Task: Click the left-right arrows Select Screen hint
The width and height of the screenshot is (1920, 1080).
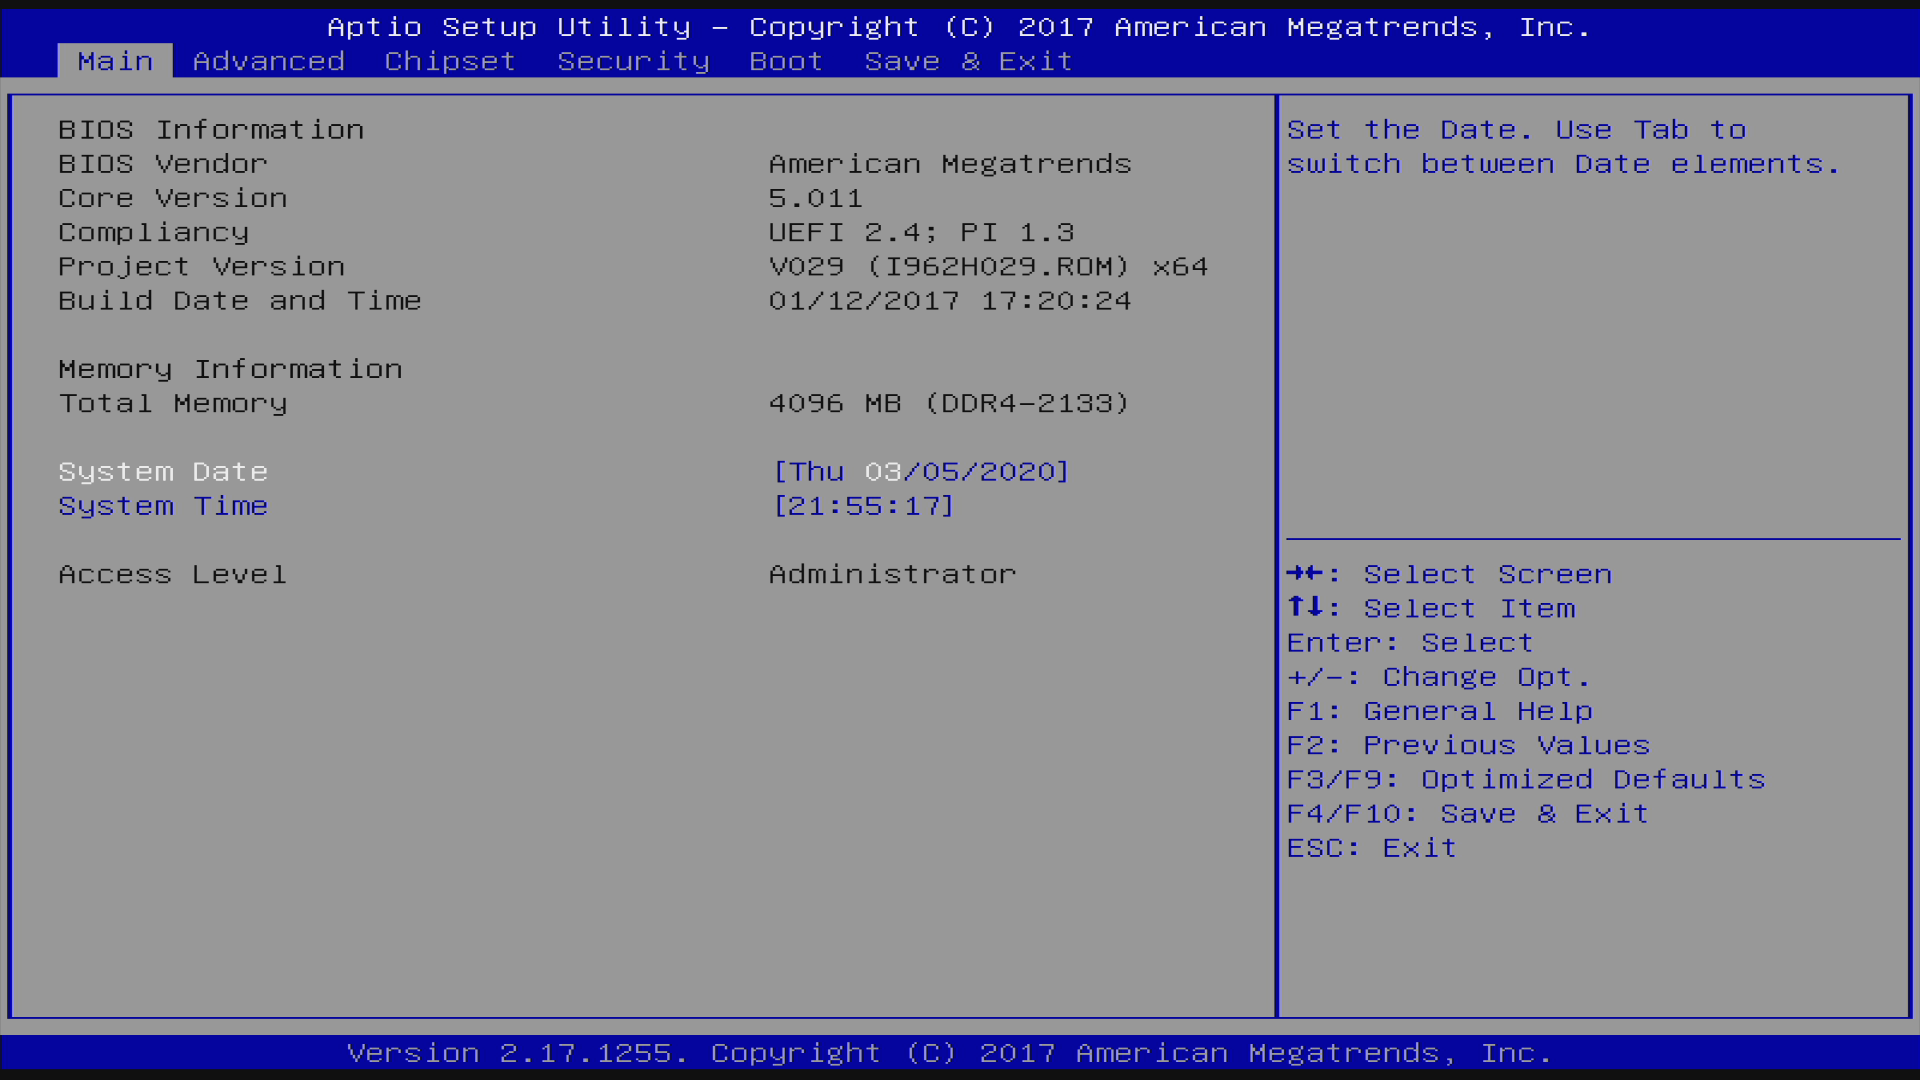Action: [x=1449, y=575]
